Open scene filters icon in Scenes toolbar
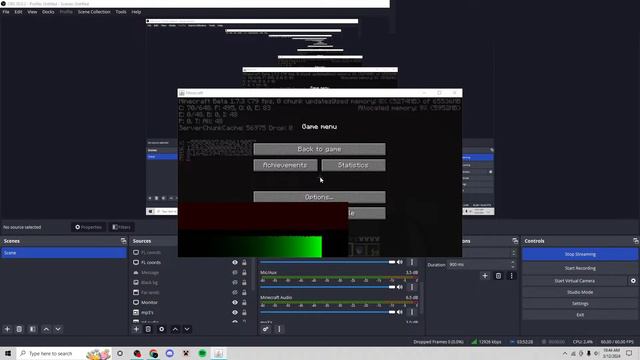 pyautogui.click(x=33, y=329)
